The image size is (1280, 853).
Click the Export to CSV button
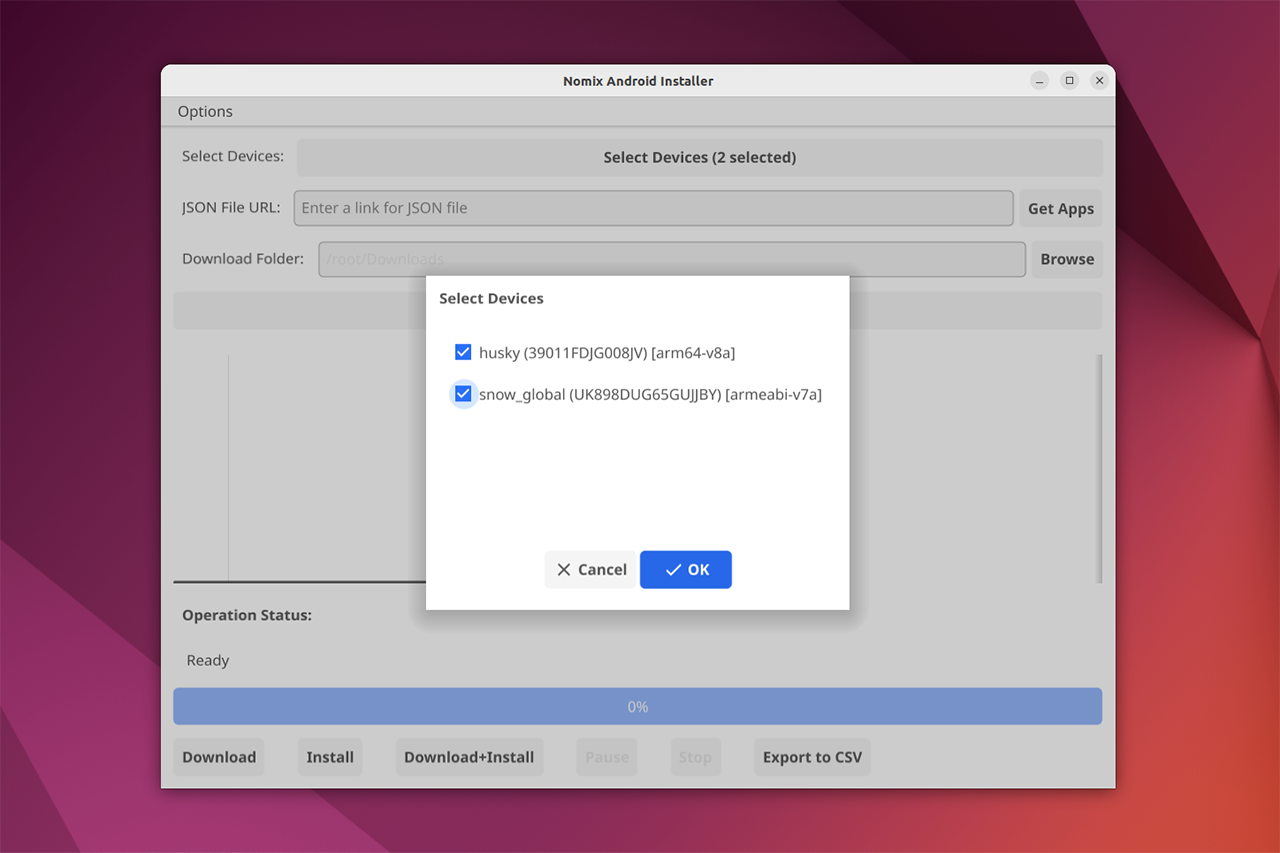[x=812, y=757]
